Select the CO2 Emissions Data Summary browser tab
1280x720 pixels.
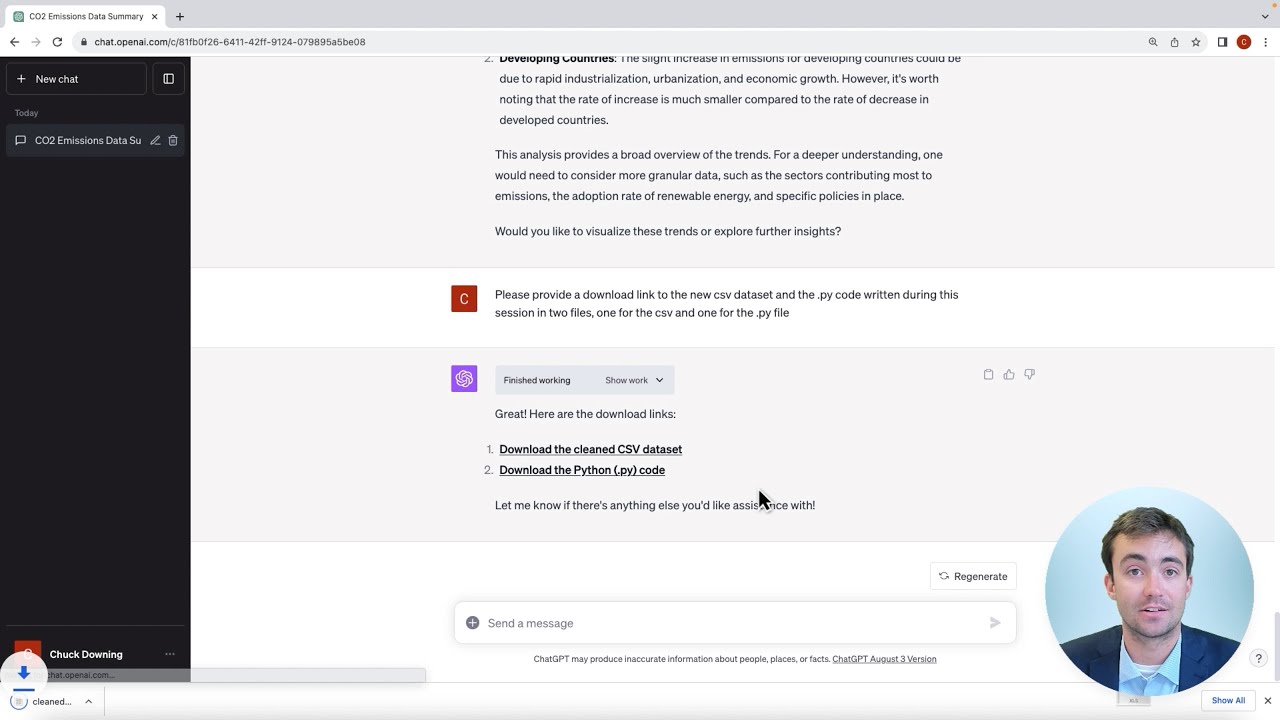(85, 16)
